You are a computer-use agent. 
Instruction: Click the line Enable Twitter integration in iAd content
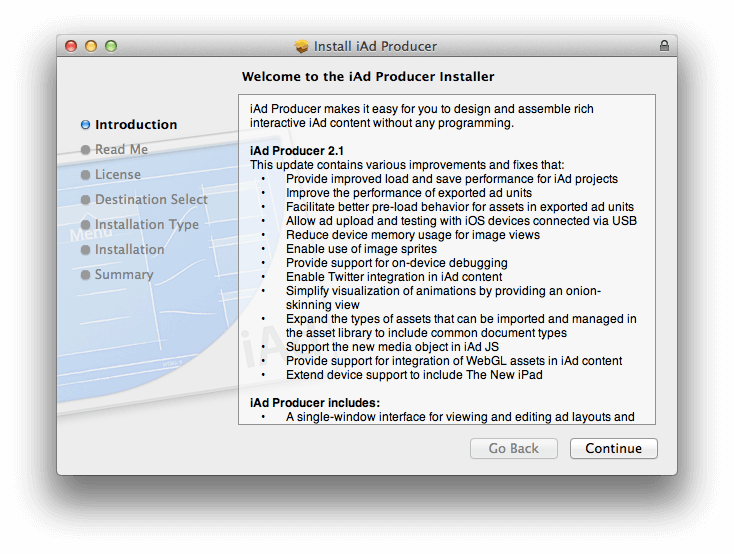pos(394,277)
